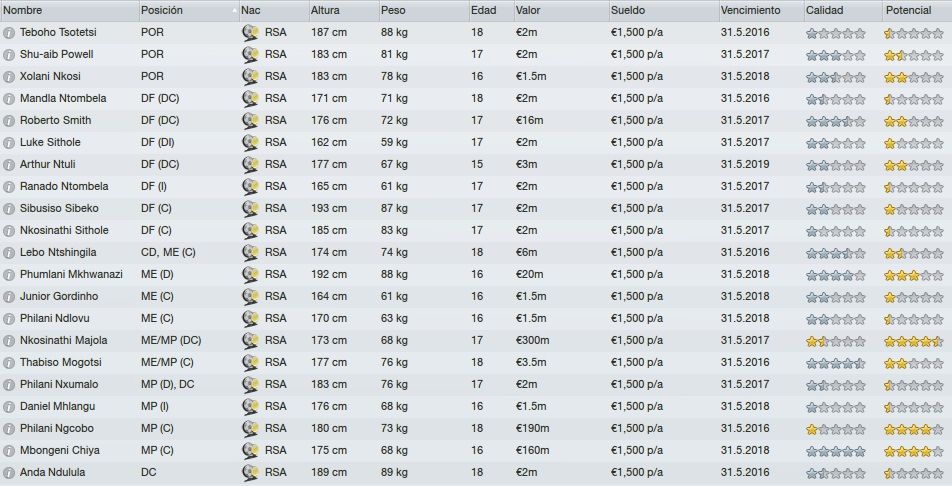Sort table by Nombre column header
This screenshot has height=486, width=952.
click(69, 10)
